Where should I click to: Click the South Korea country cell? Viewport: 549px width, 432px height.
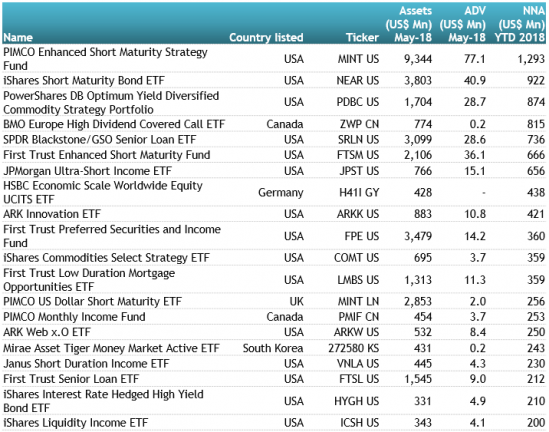tap(273, 348)
